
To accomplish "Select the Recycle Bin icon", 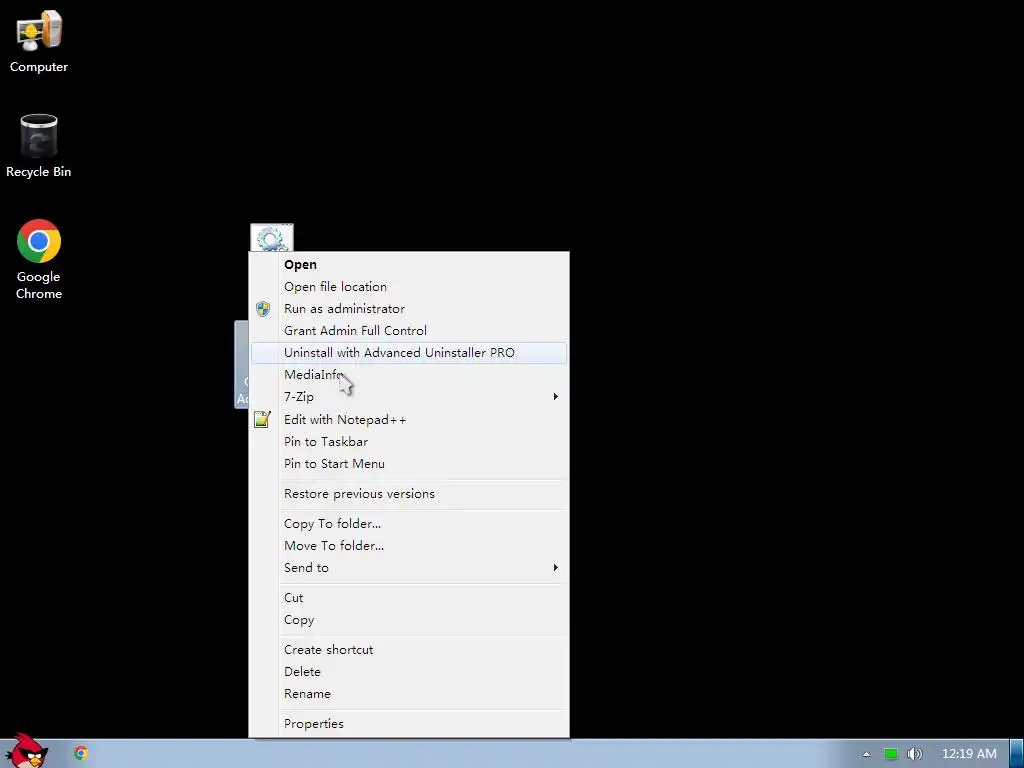I will coord(39,146).
